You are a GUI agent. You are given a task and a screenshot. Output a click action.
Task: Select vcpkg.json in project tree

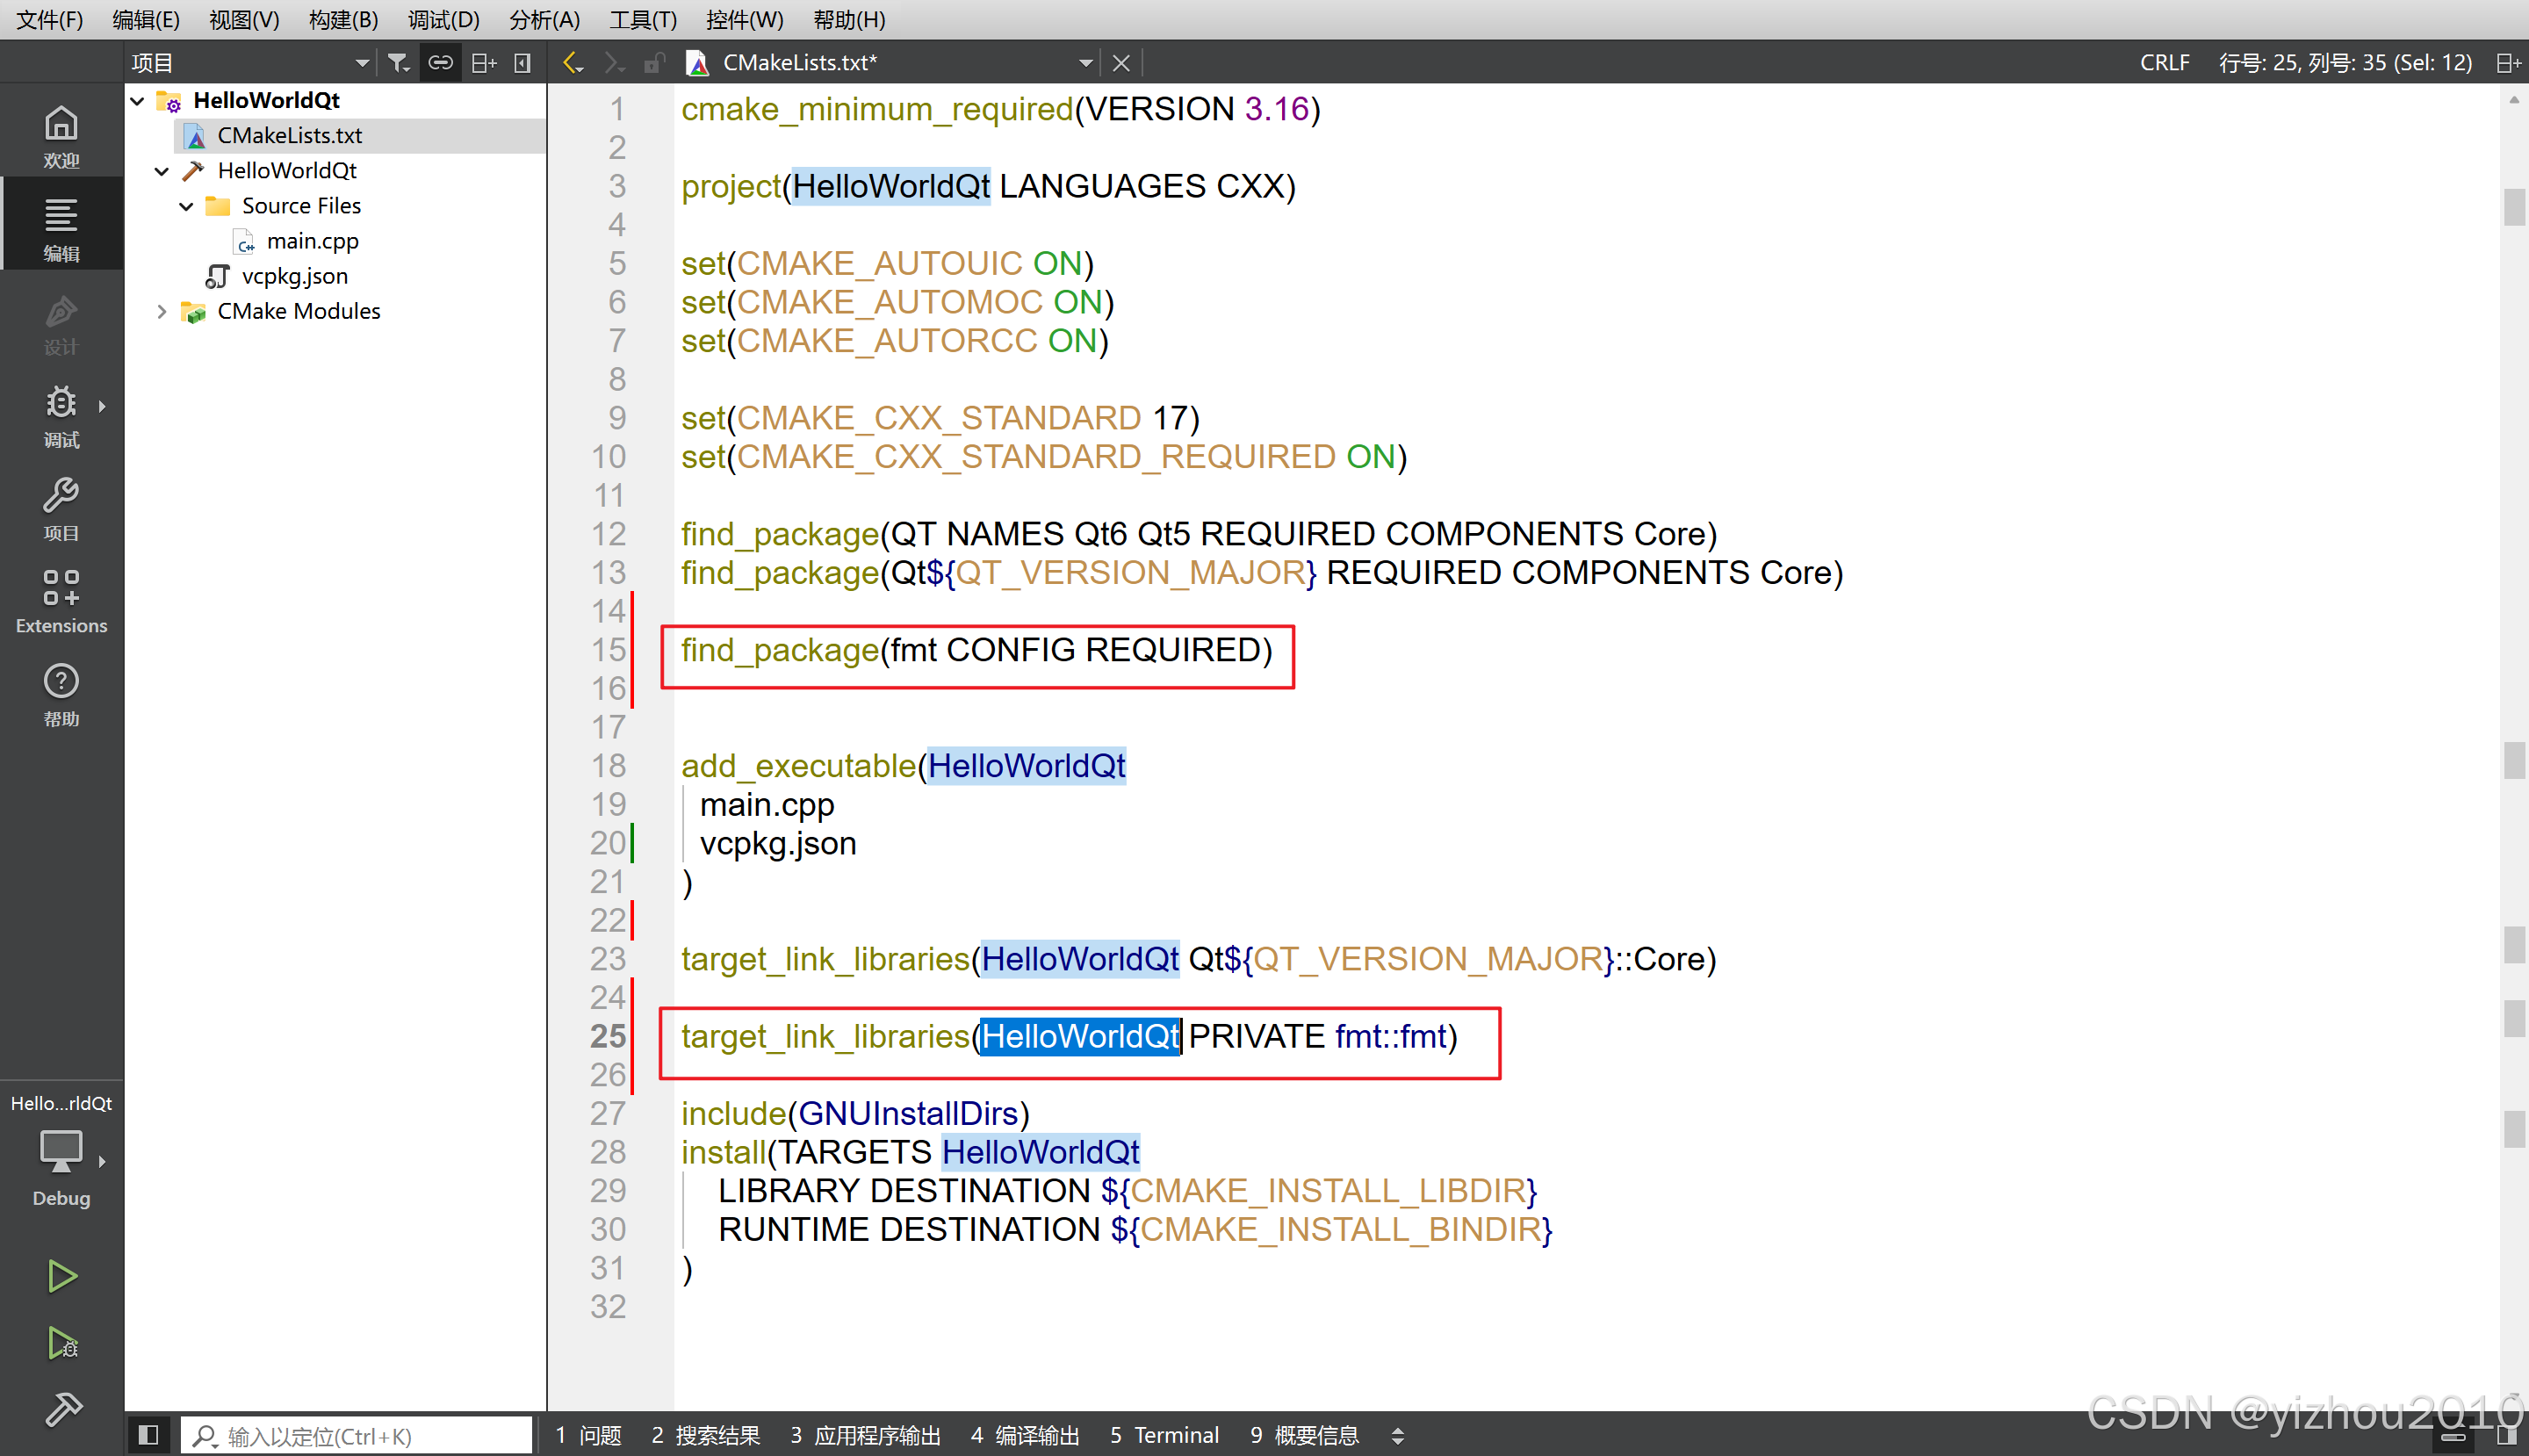point(294,276)
